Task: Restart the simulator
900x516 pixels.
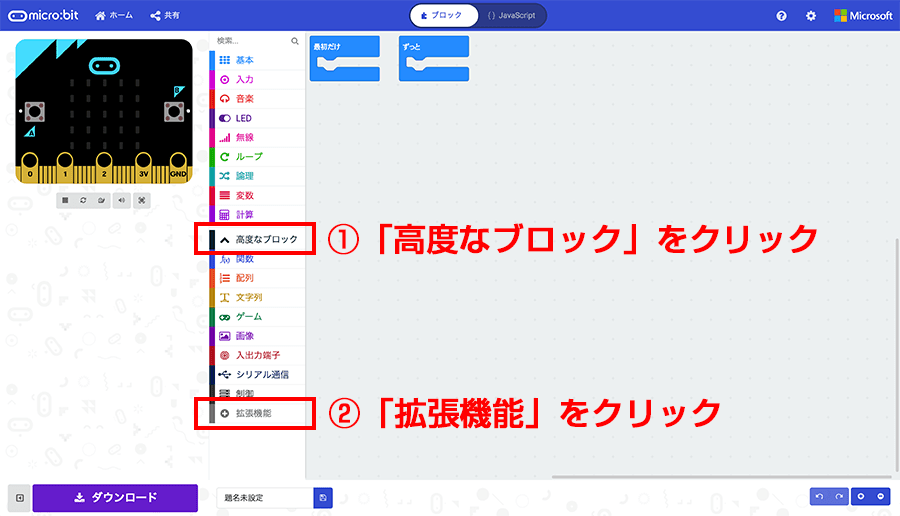Action: [x=83, y=200]
